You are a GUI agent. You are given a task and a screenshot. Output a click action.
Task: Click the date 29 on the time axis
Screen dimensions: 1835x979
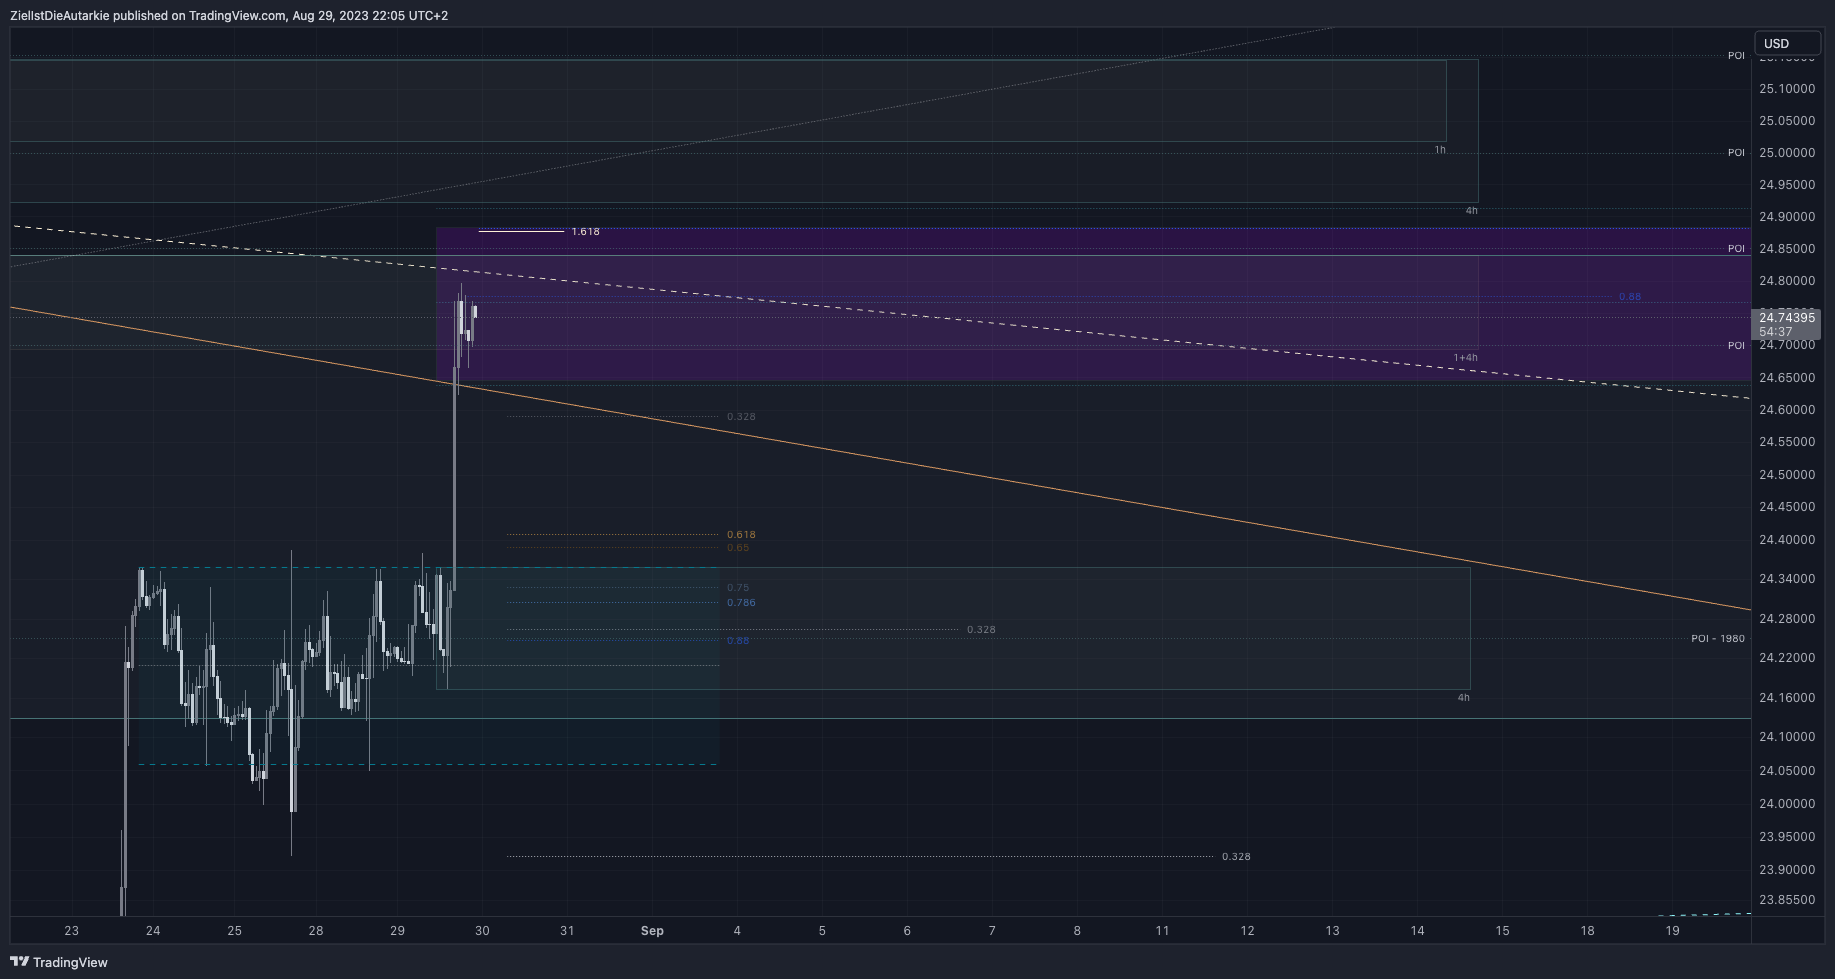397,931
